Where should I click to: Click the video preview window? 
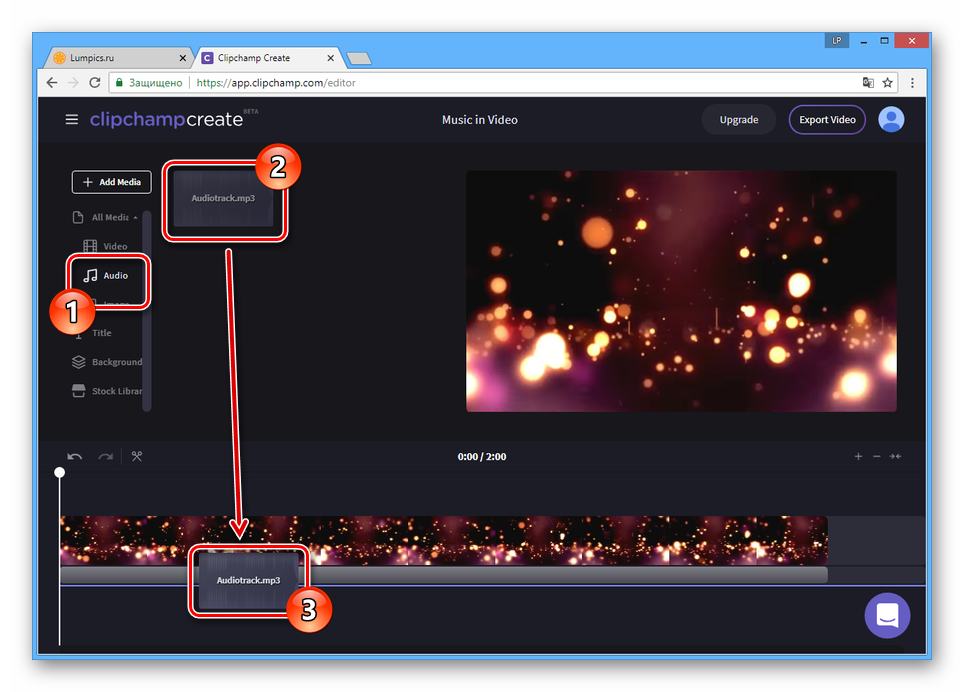click(x=681, y=291)
